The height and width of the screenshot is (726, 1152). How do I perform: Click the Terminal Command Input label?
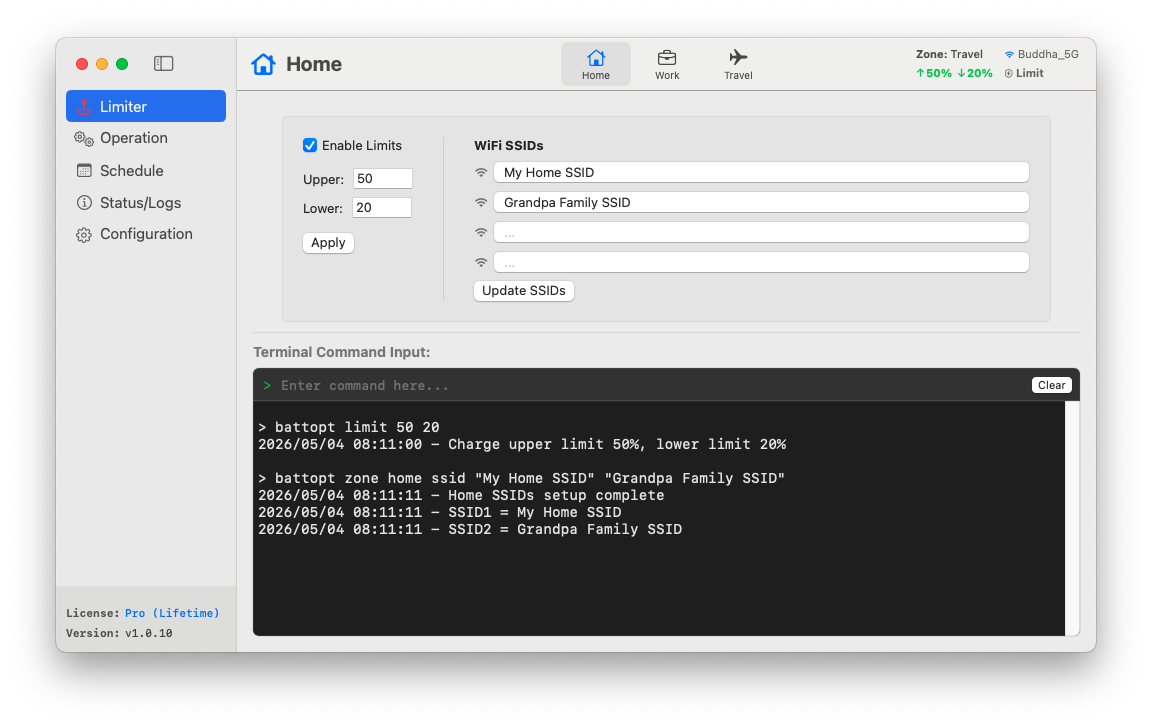342,352
